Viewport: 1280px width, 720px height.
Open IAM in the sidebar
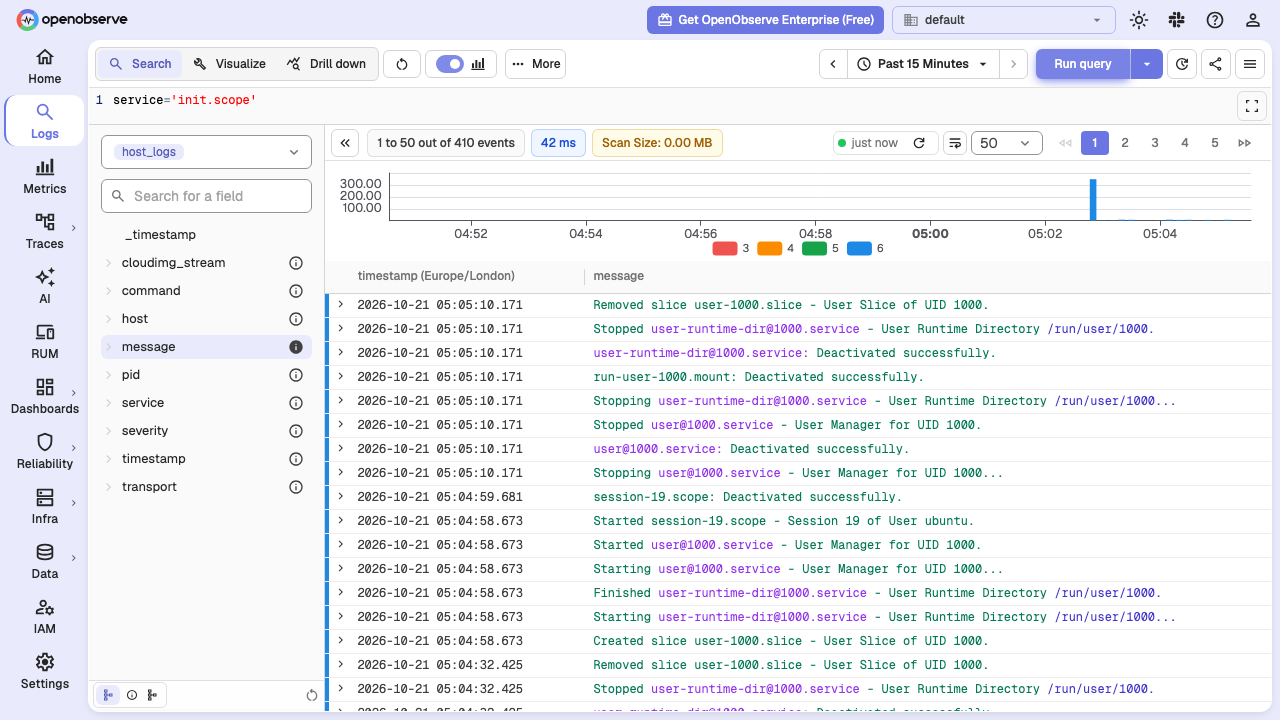click(45, 617)
